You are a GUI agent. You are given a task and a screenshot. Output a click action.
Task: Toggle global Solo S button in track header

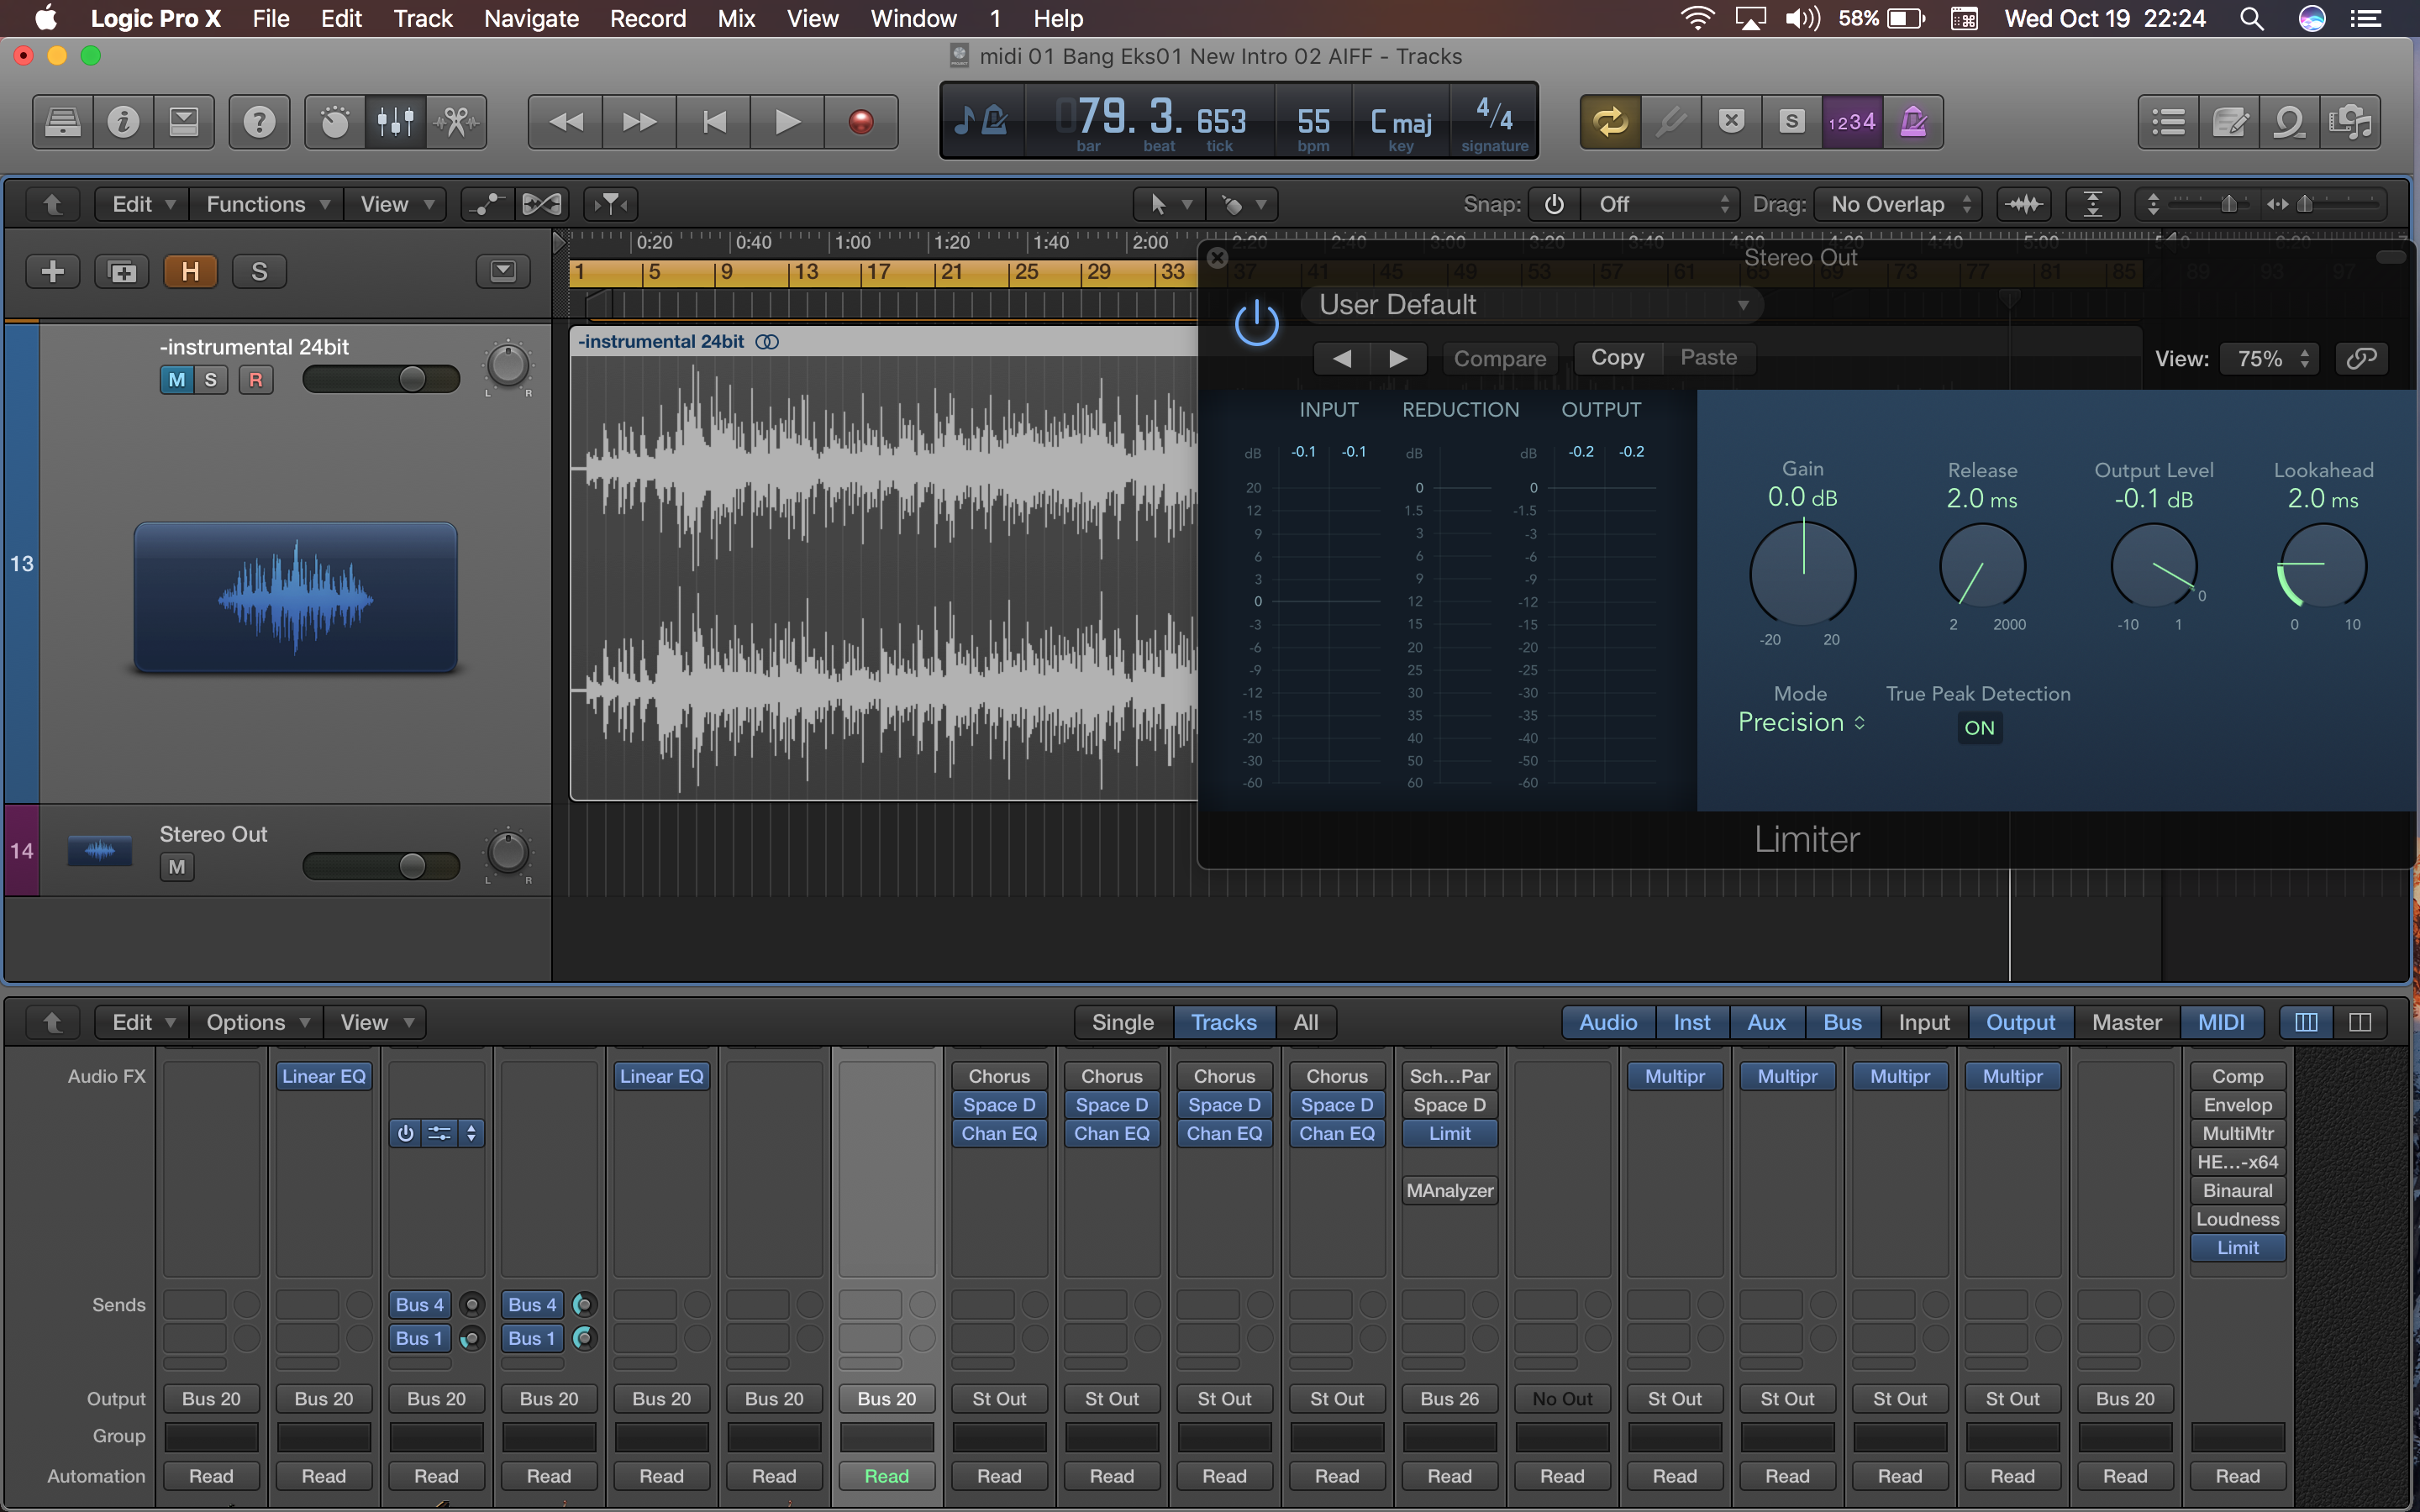259,271
